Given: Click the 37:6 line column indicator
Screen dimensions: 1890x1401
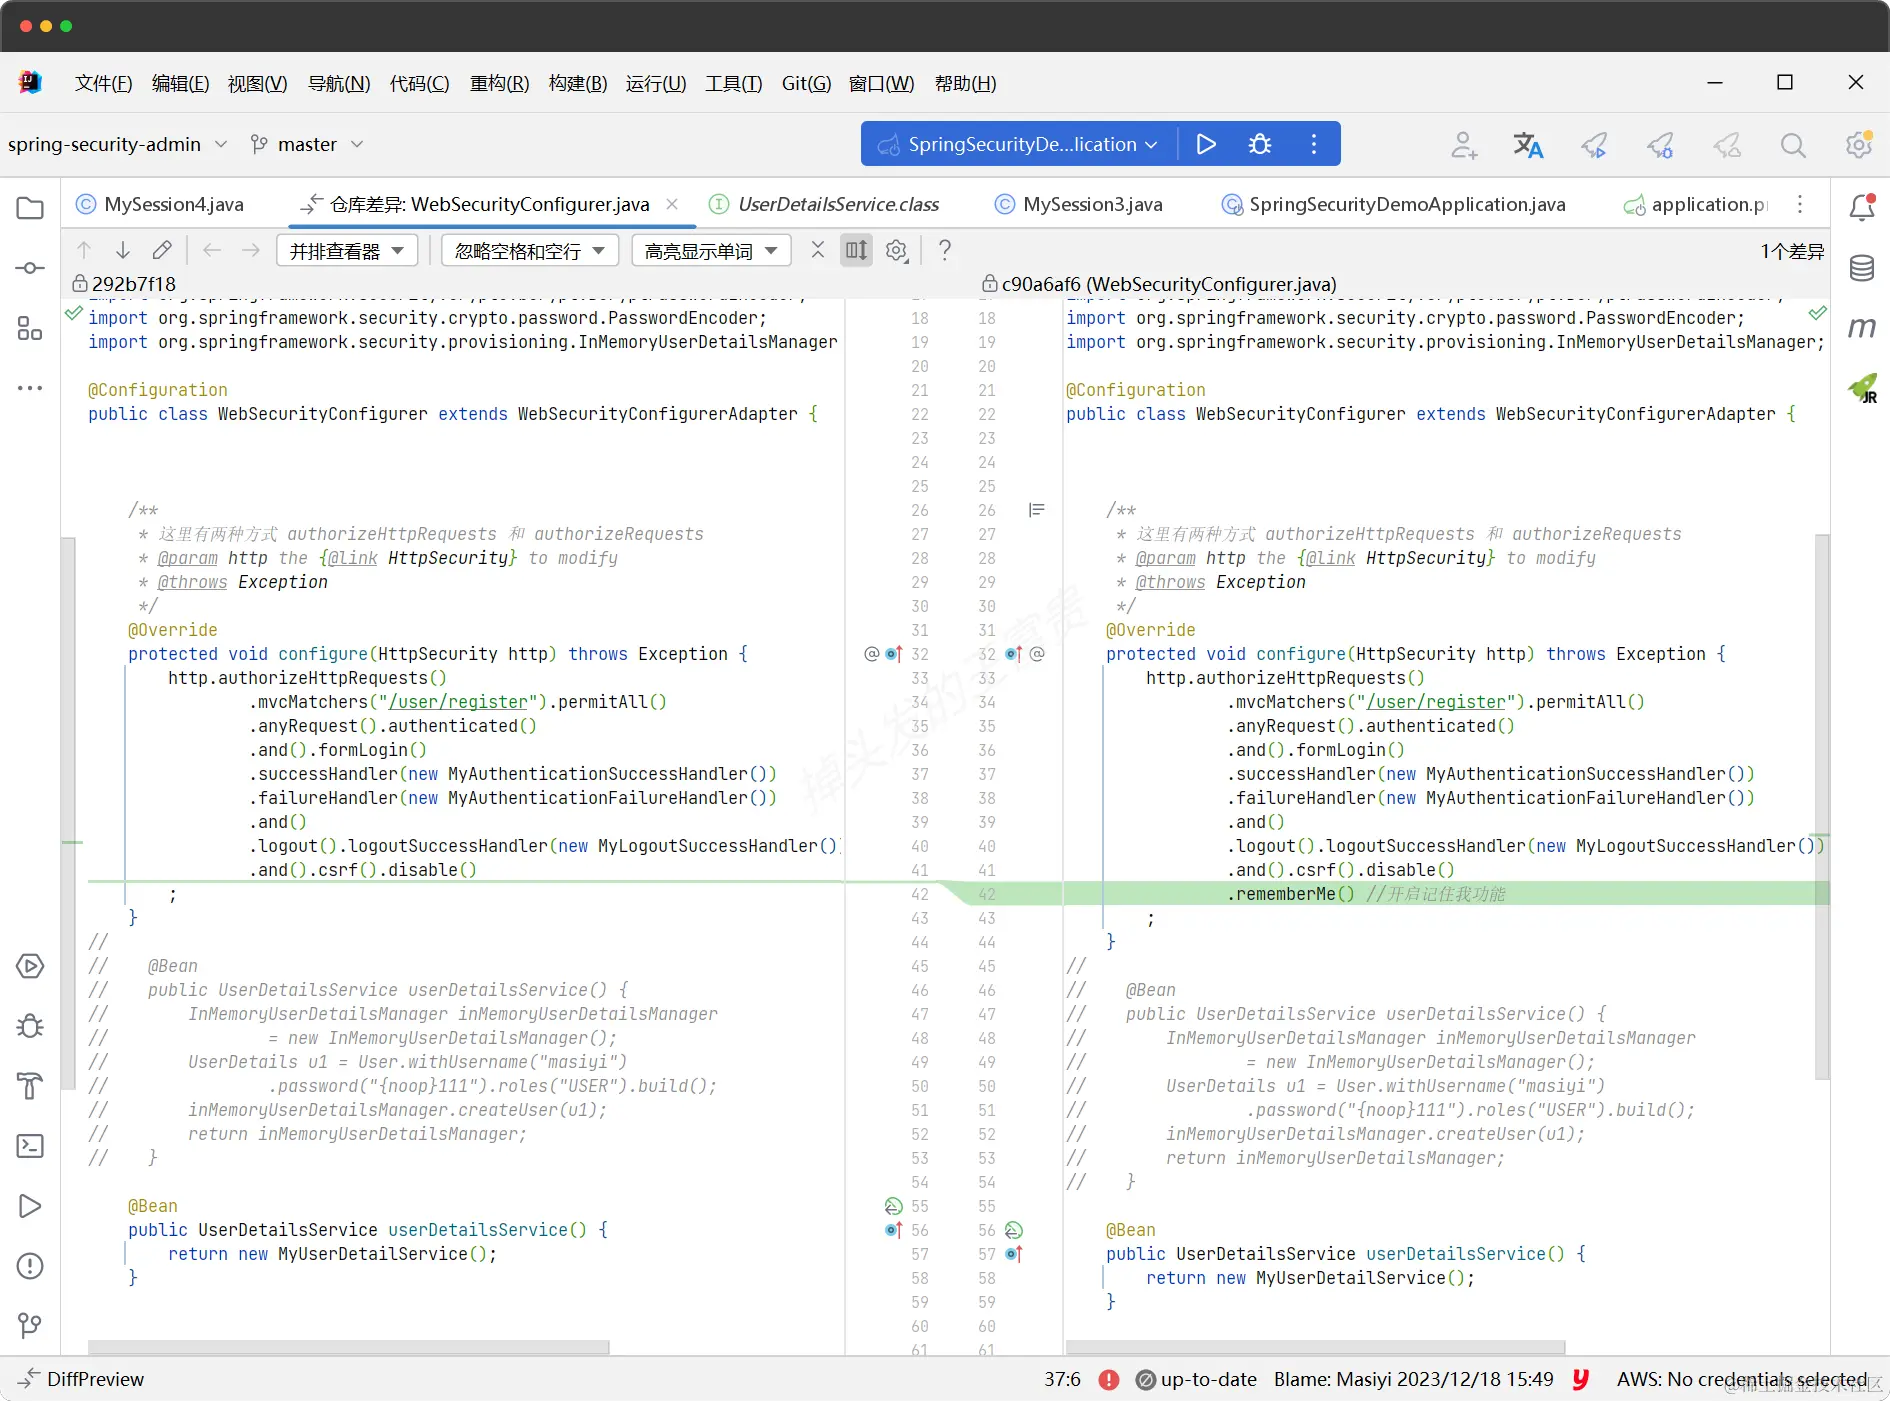Looking at the screenshot, I should (x=1062, y=1379).
